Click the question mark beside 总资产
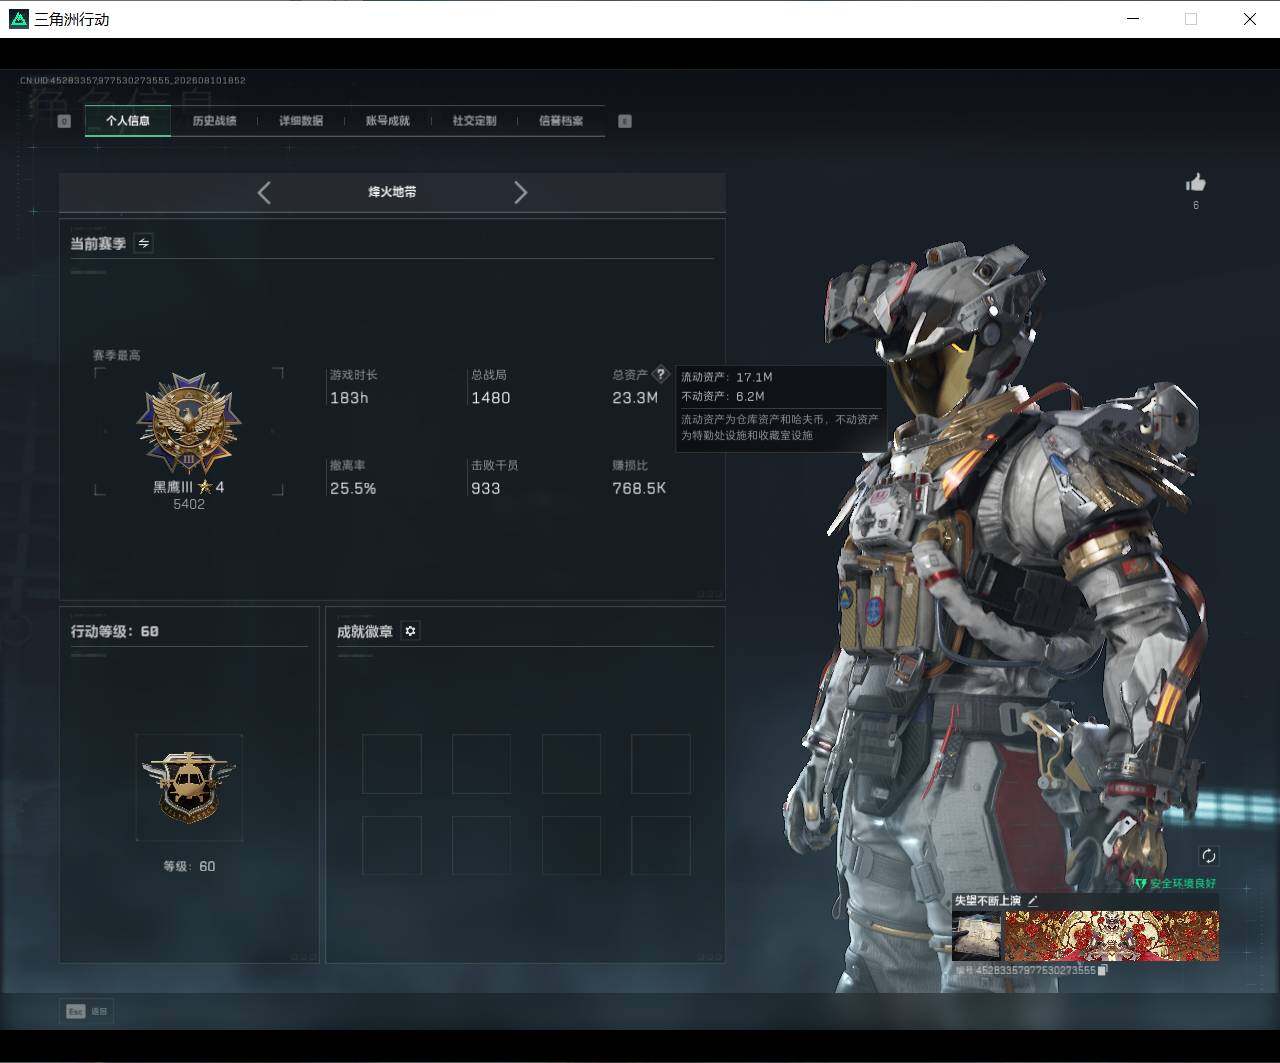 coord(660,374)
